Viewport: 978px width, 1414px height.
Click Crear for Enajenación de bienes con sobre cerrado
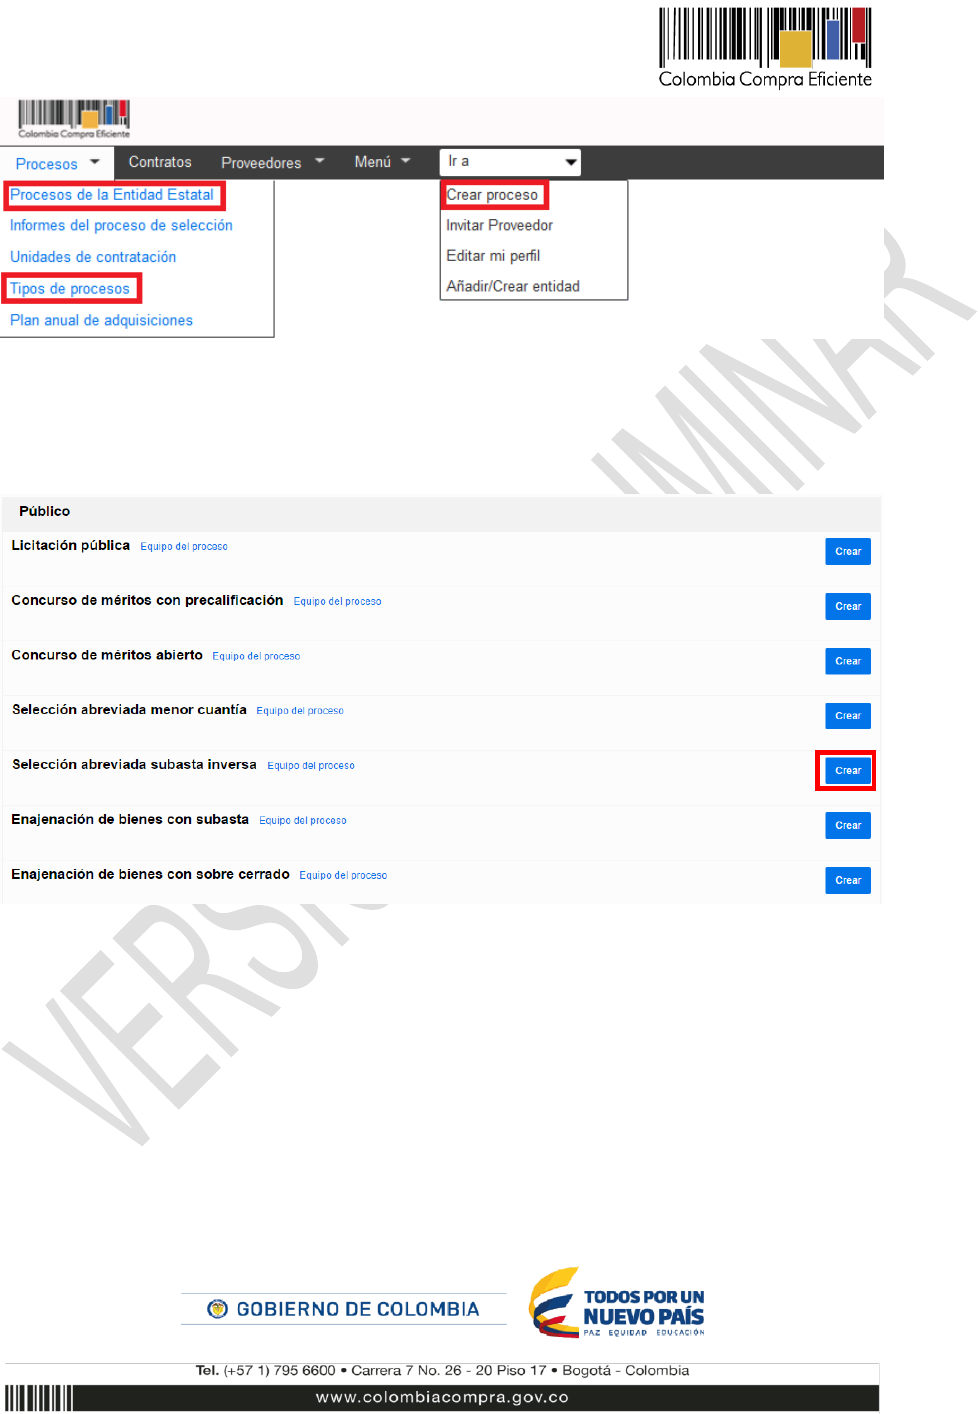[848, 881]
